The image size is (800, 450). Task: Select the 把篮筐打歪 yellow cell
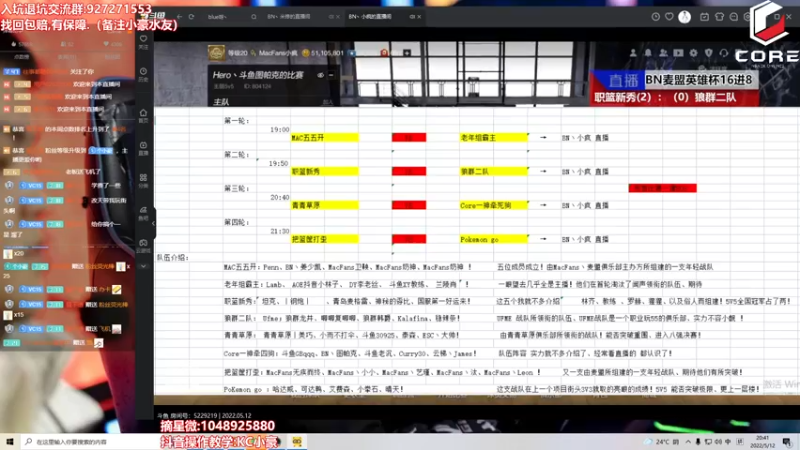(324, 239)
